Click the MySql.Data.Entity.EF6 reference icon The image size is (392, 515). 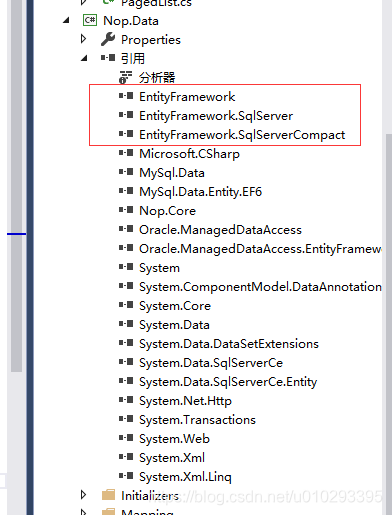pos(126,191)
